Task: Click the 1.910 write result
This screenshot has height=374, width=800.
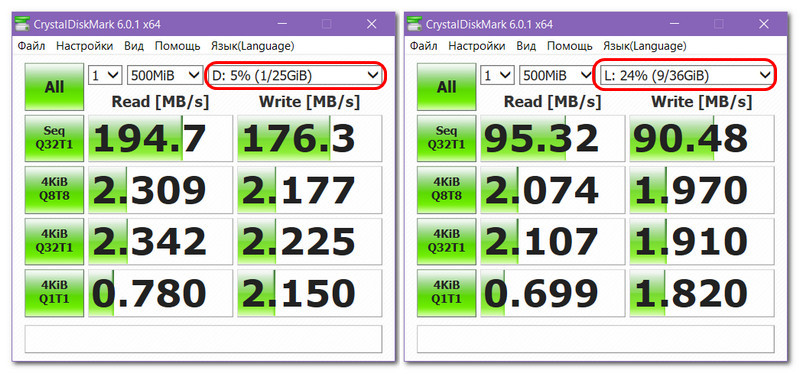Action: 702,241
